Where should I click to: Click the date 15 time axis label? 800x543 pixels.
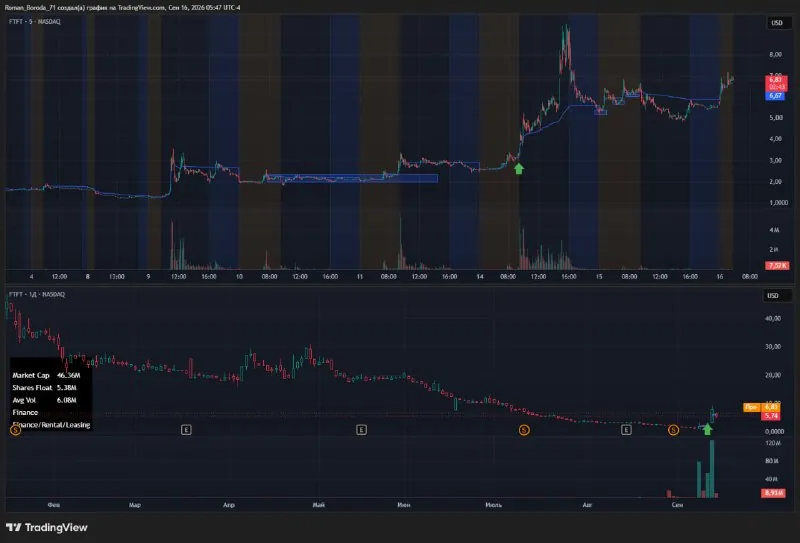(x=599, y=277)
